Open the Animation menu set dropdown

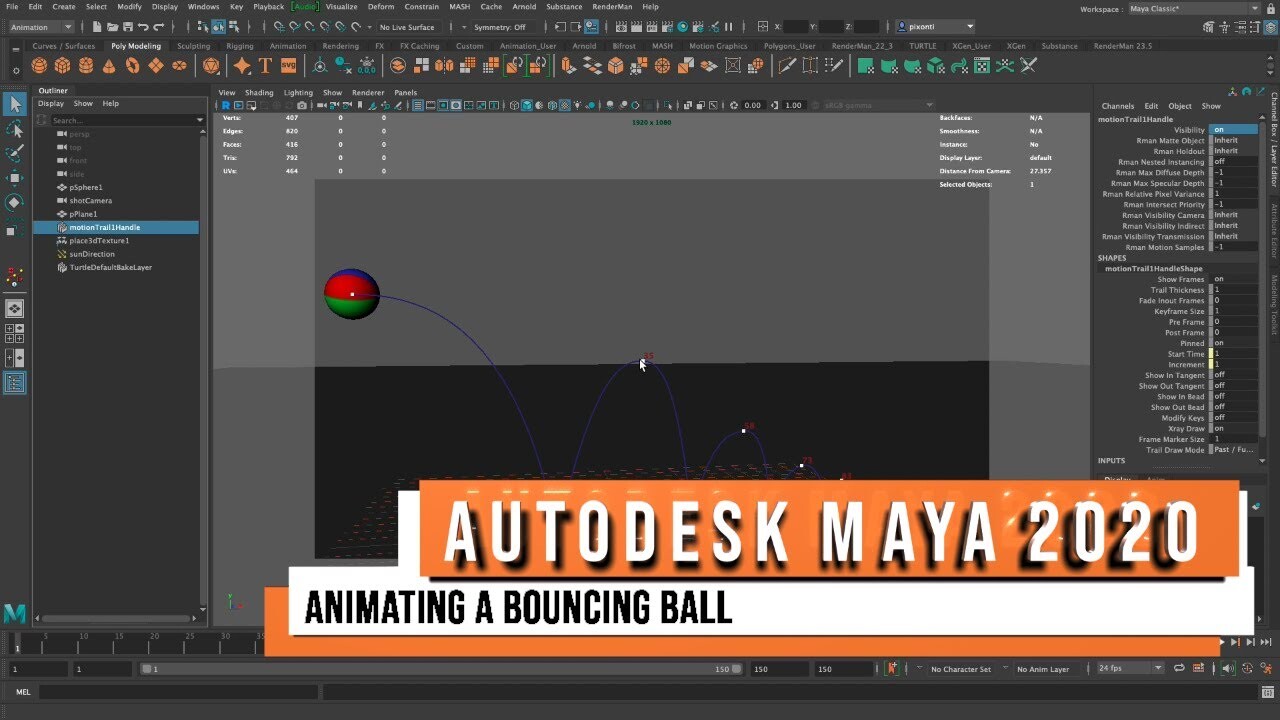pos(40,26)
